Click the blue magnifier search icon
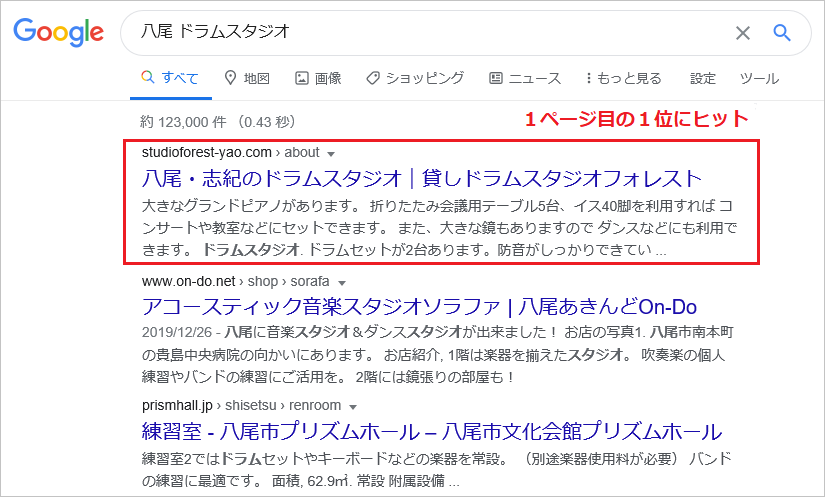Image resolution: width=825 pixels, height=497 pixels. pos(782,33)
